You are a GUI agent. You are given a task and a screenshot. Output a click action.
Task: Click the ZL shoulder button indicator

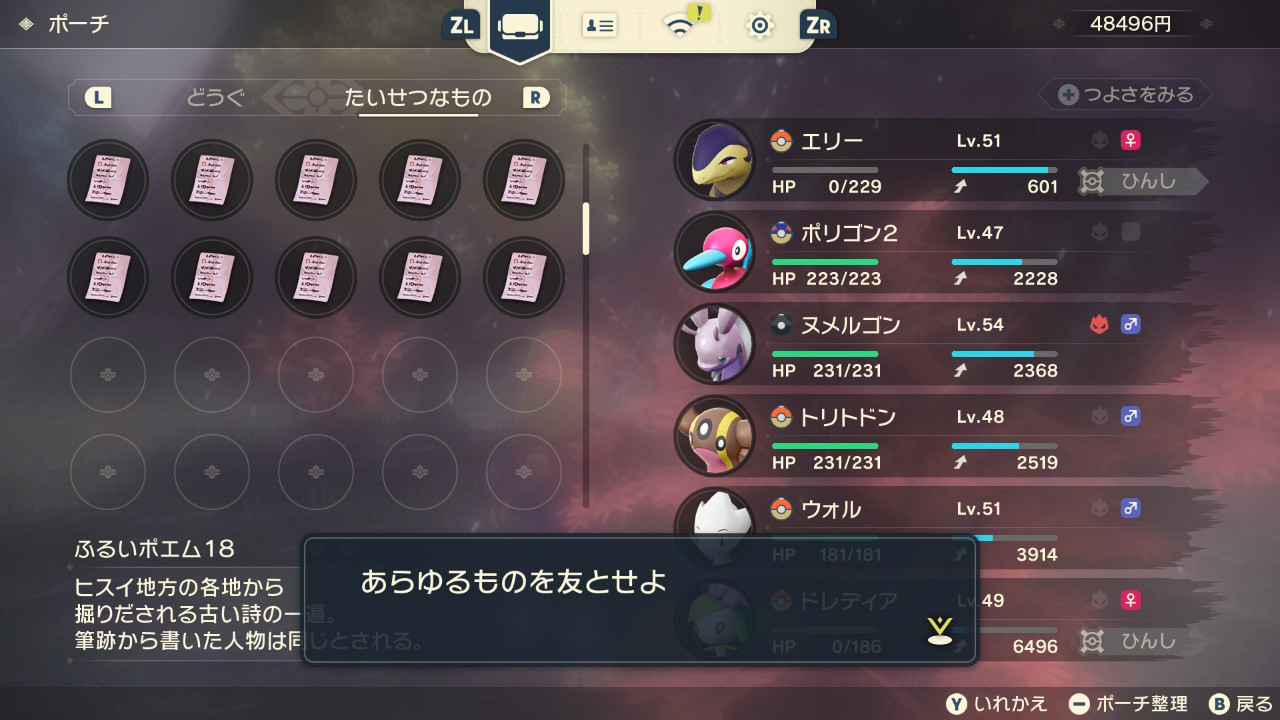(x=461, y=26)
